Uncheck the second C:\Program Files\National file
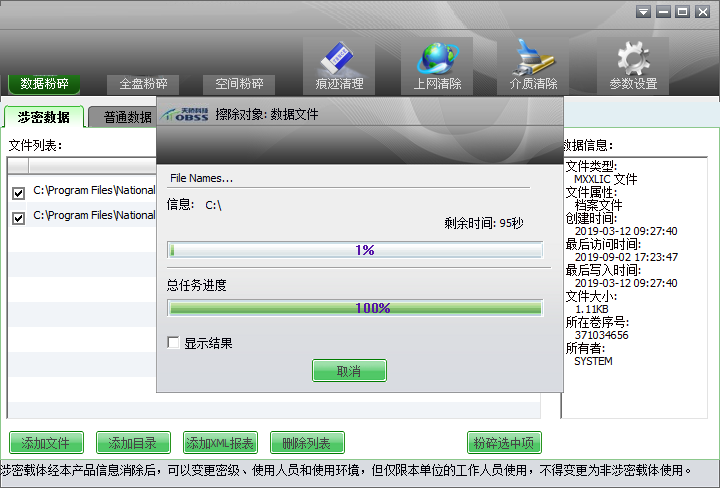 click(x=18, y=218)
